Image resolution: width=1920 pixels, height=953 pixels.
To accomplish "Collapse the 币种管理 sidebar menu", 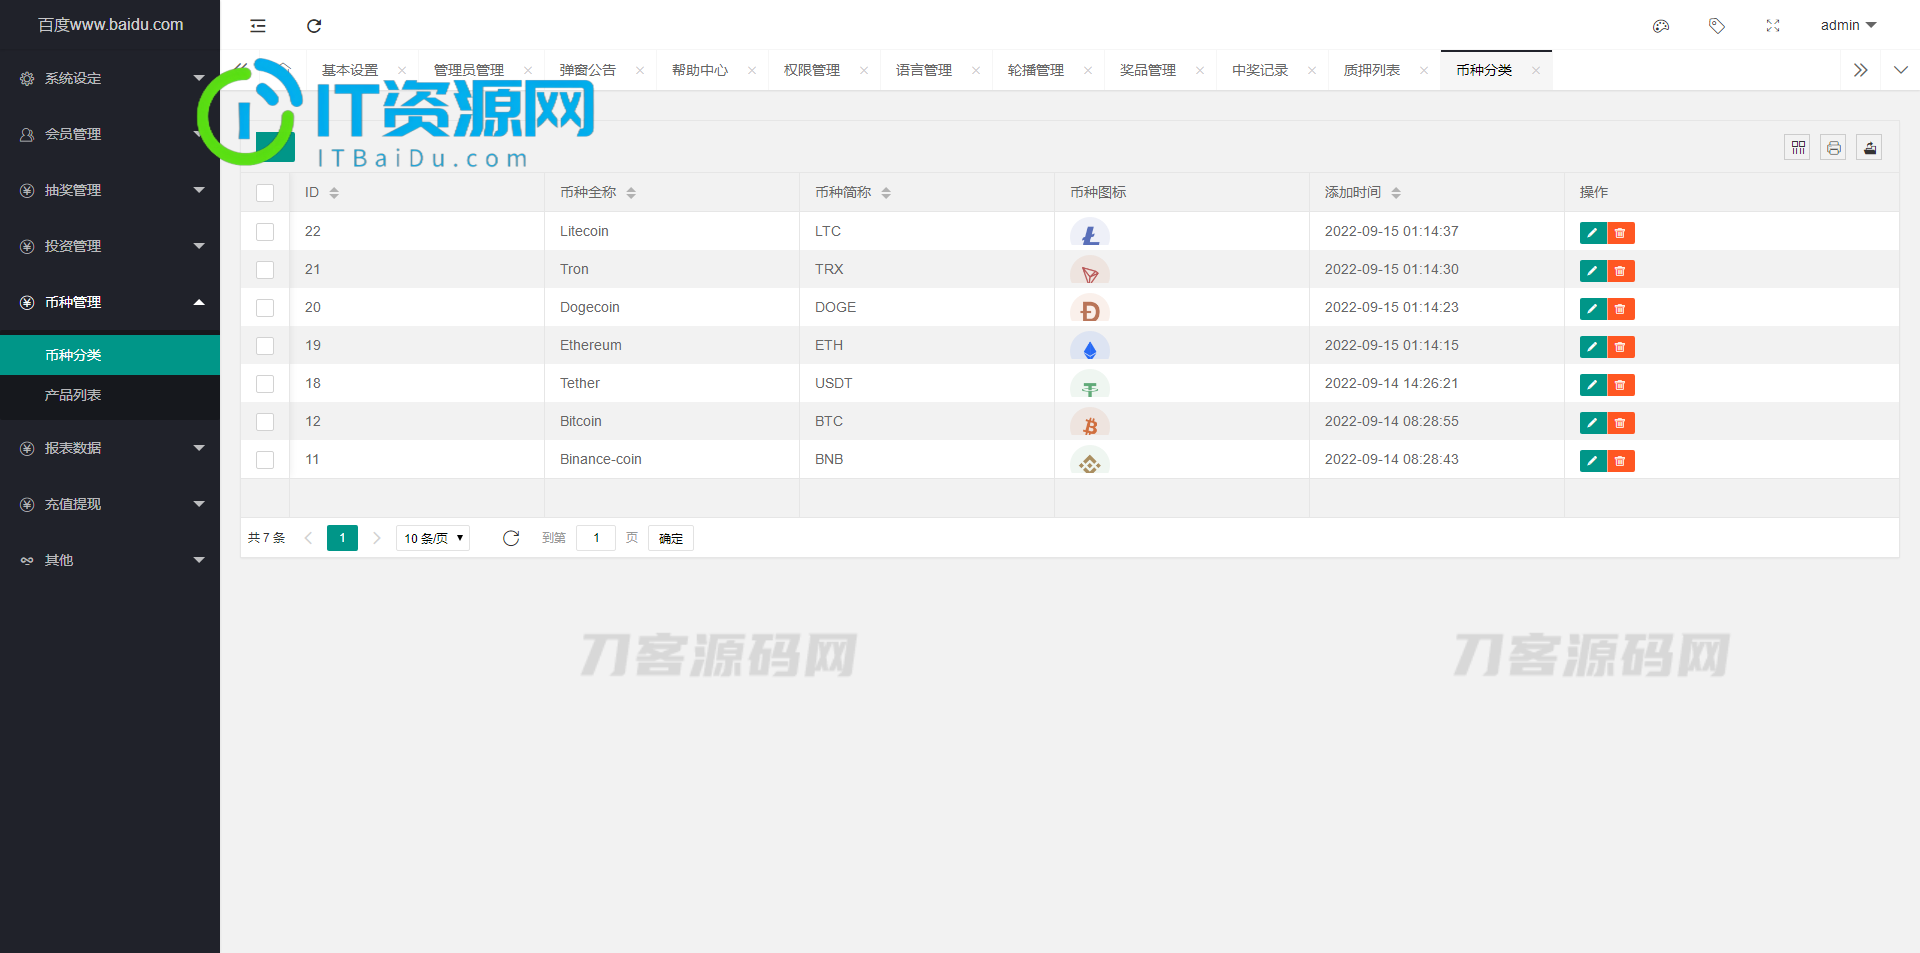I will click(x=110, y=302).
